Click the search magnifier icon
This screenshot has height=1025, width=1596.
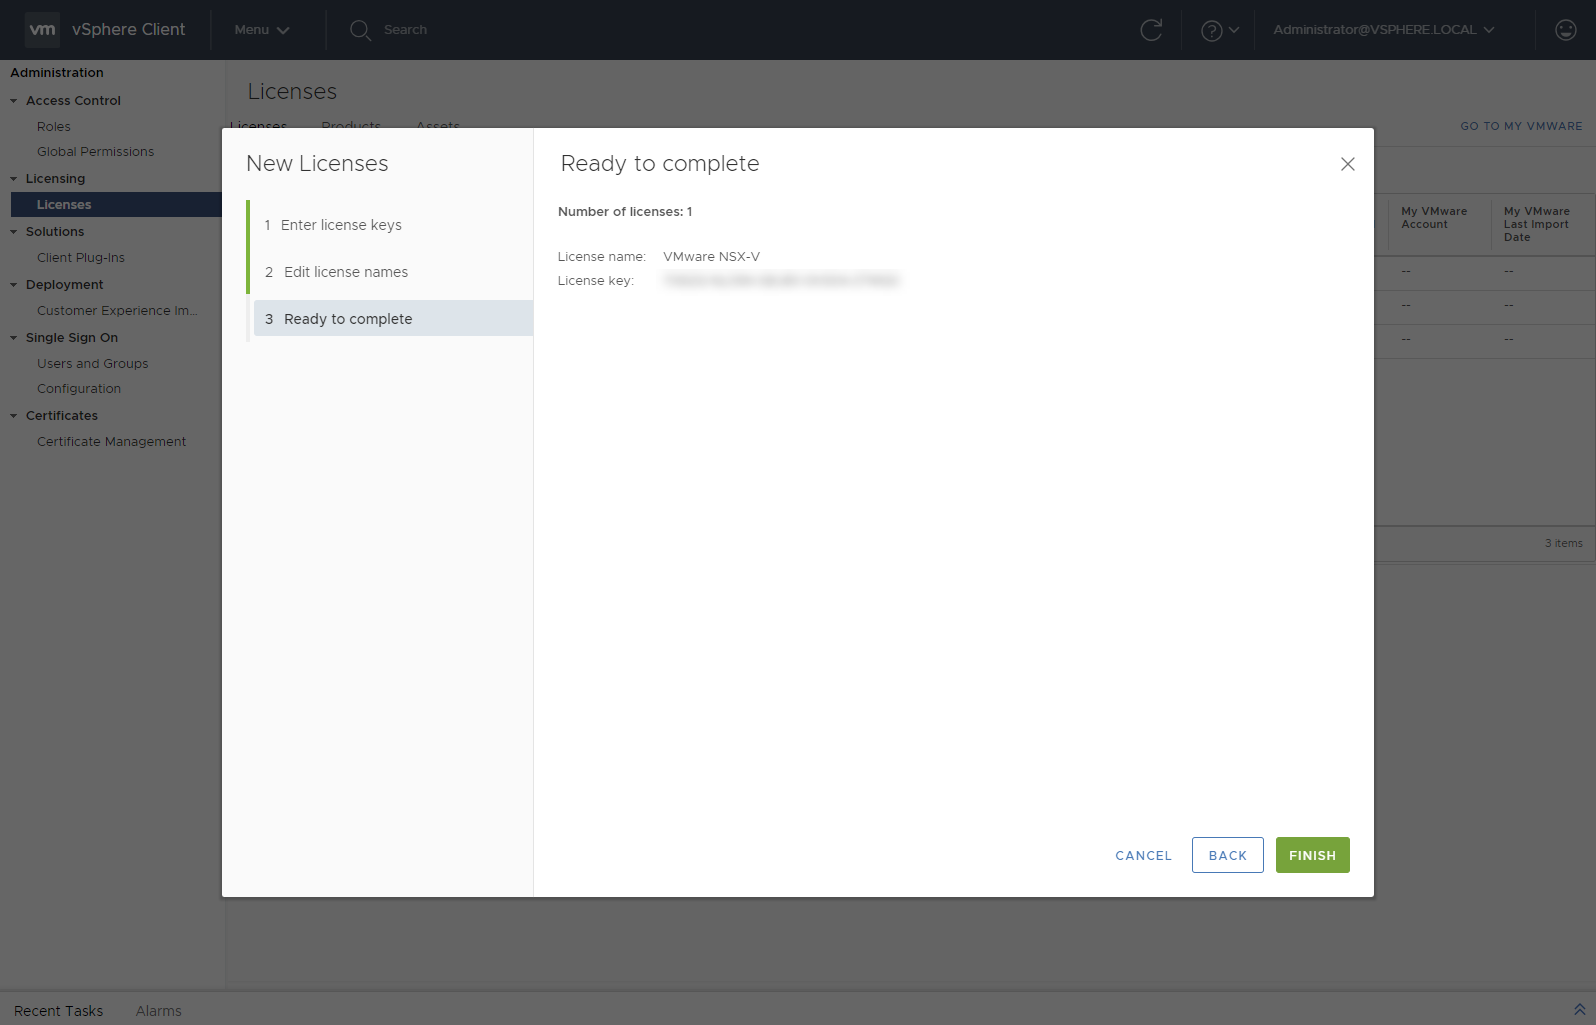[x=360, y=30]
